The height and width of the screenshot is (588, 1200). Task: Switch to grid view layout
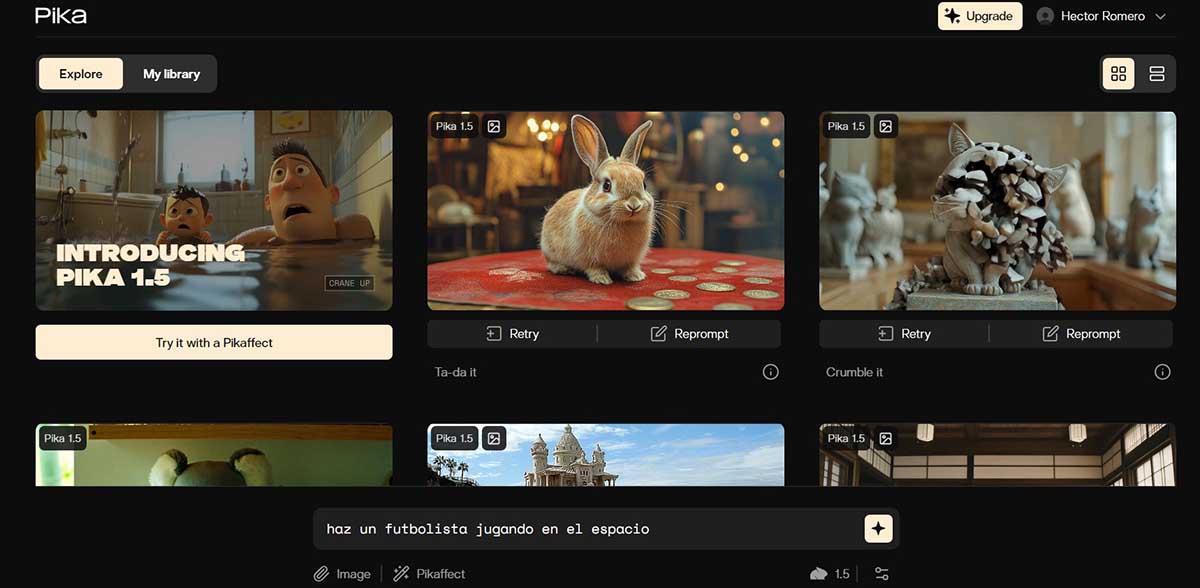[1118, 74]
